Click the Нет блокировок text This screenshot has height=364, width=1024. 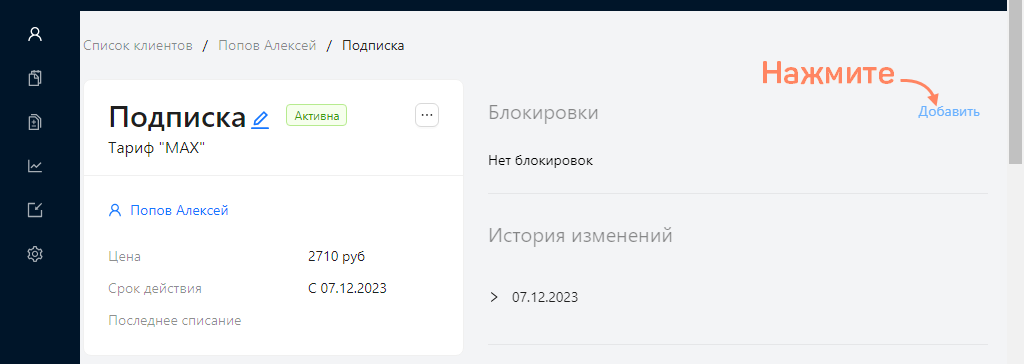point(541,161)
